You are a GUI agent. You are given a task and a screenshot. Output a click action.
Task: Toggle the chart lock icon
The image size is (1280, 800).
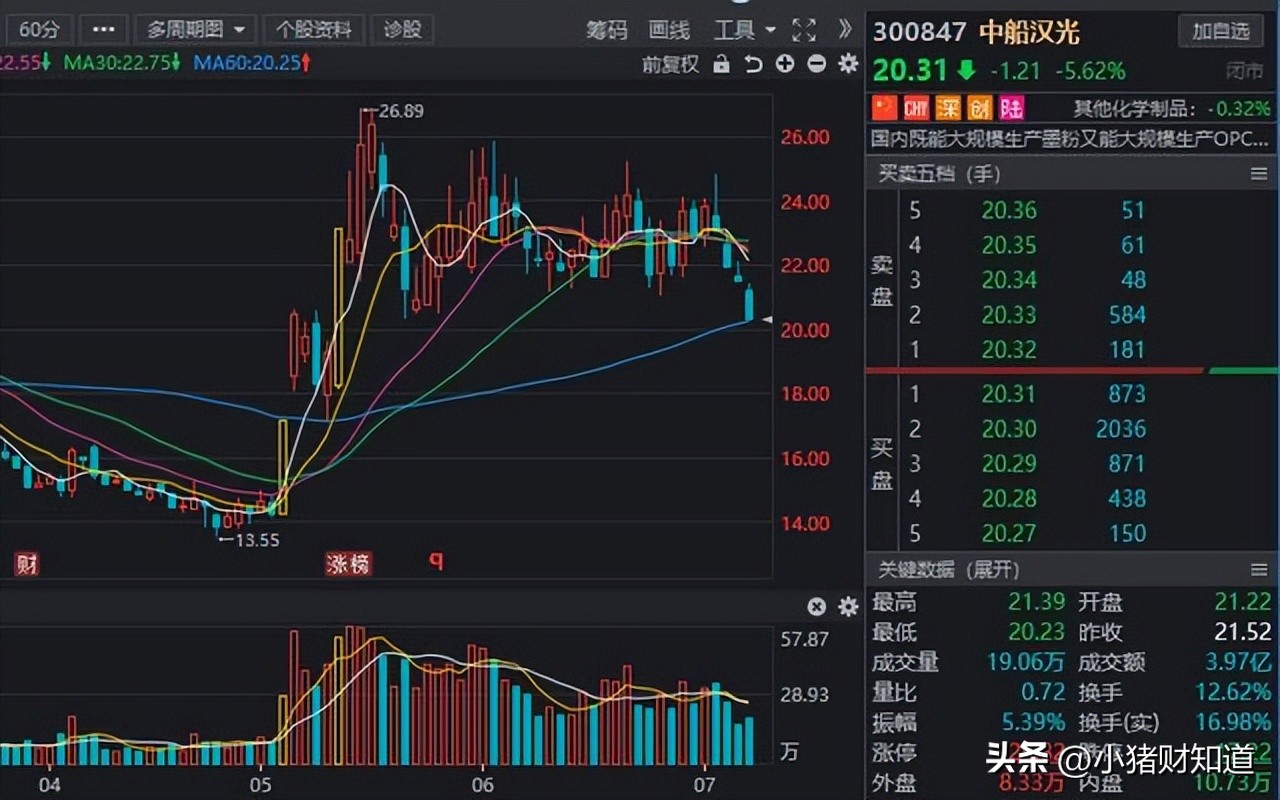pos(722,63)
